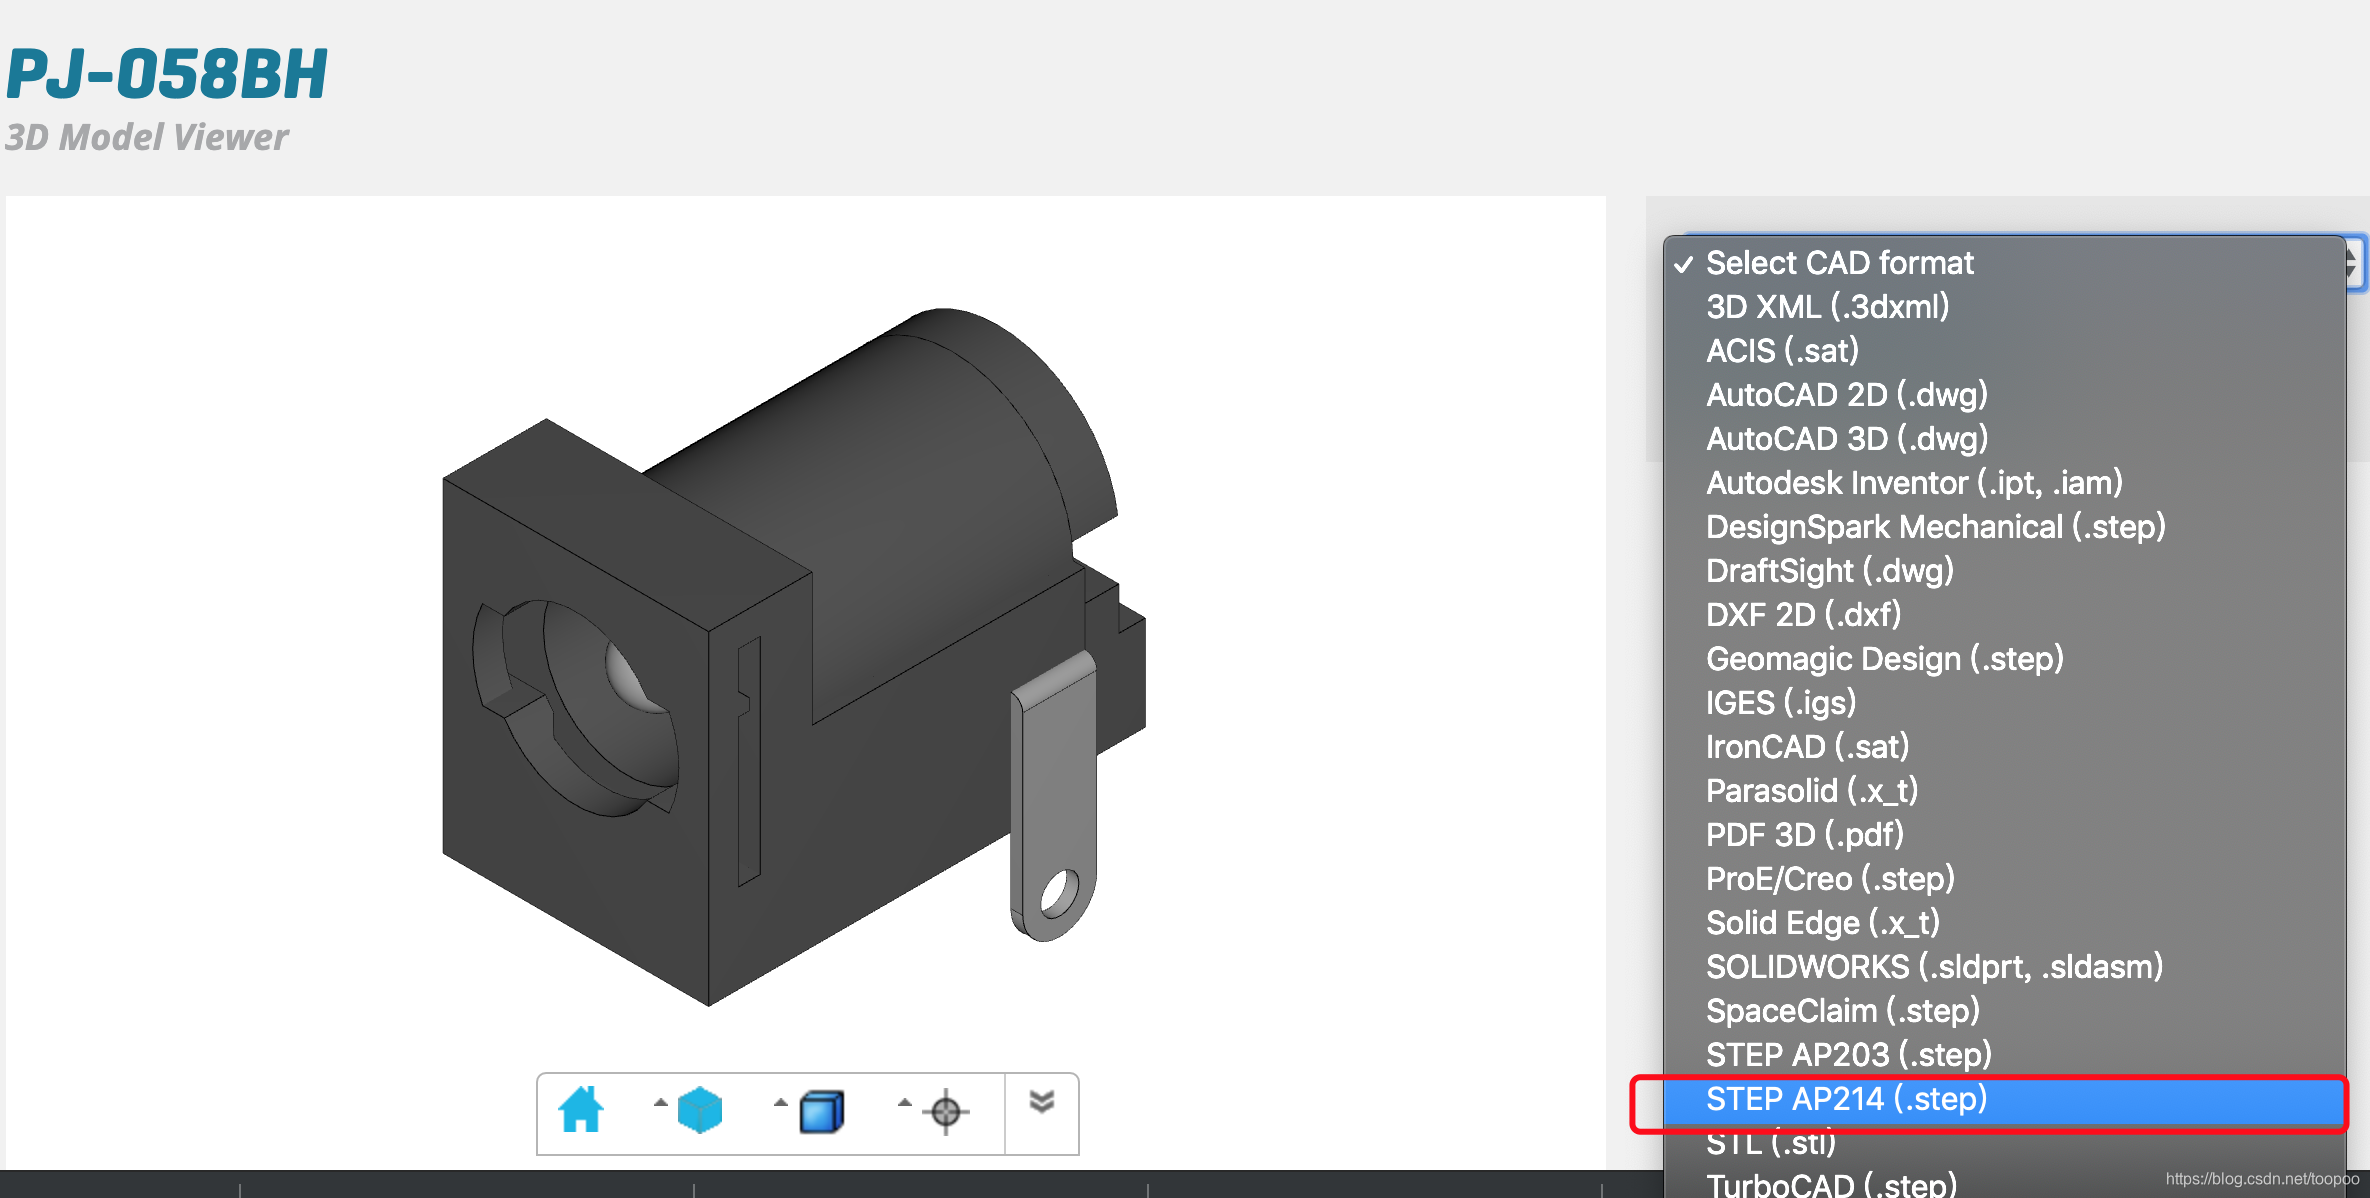Viewport: 2370px width, 1198px height.
Task: Choose SOLIDWORKS (.sldprt, .sldasm) format
Action: (x=1934, y=967)
